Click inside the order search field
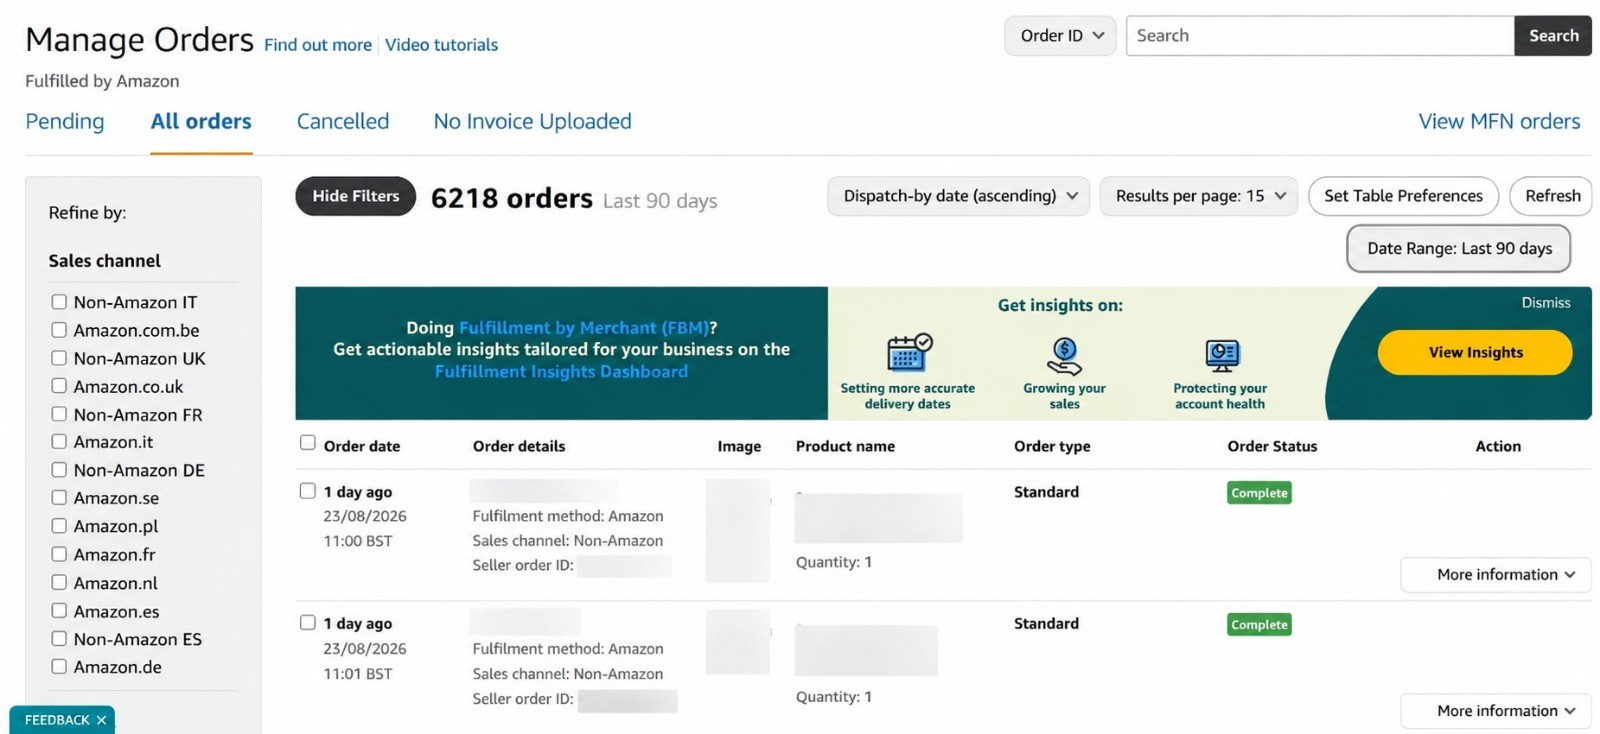This screenshot has height=734, width=1600. click(1320, 36)
